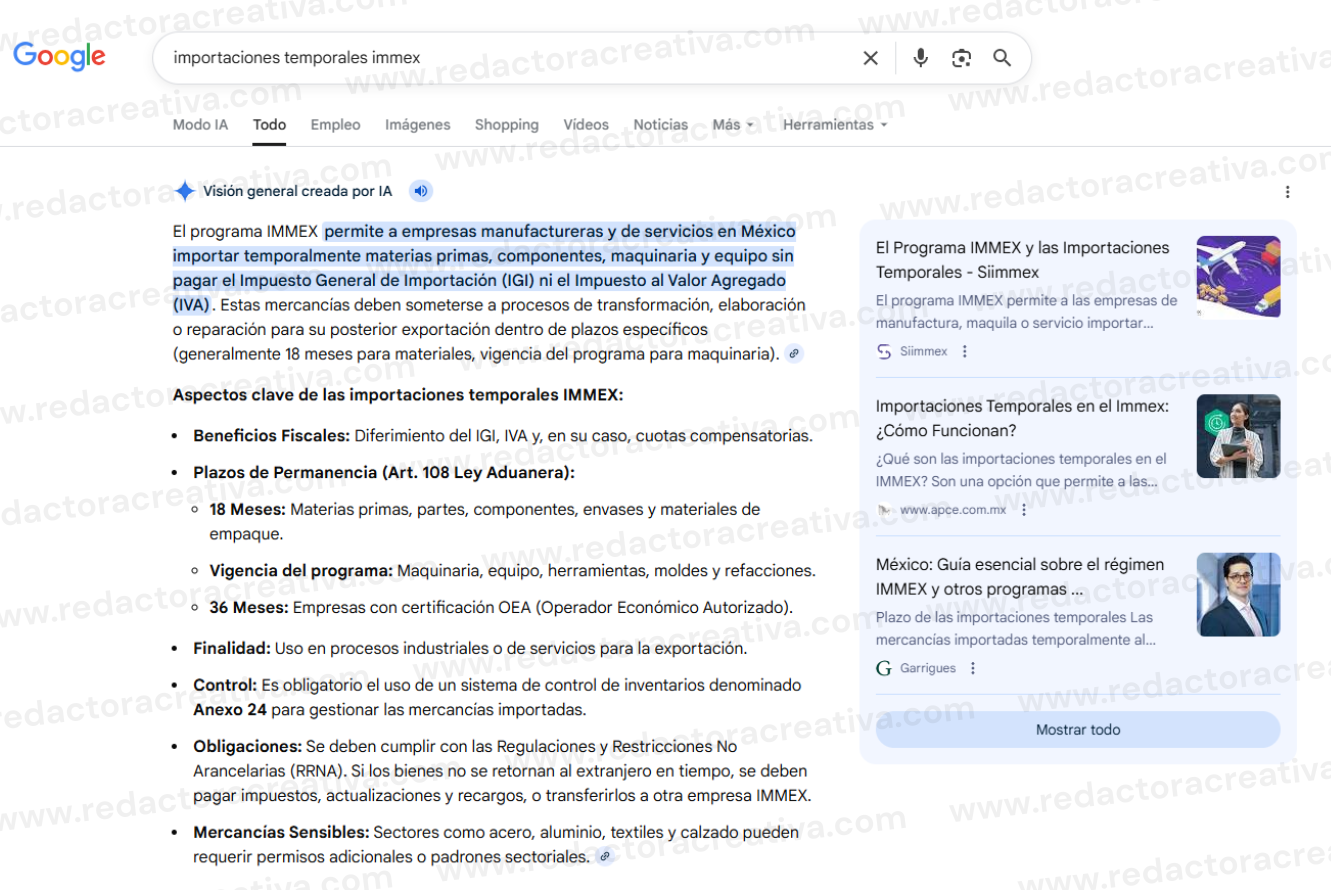Click the 'Anexo 24' bold text
The height and width of the screenshot is (890, 1331).
[230, 710]
